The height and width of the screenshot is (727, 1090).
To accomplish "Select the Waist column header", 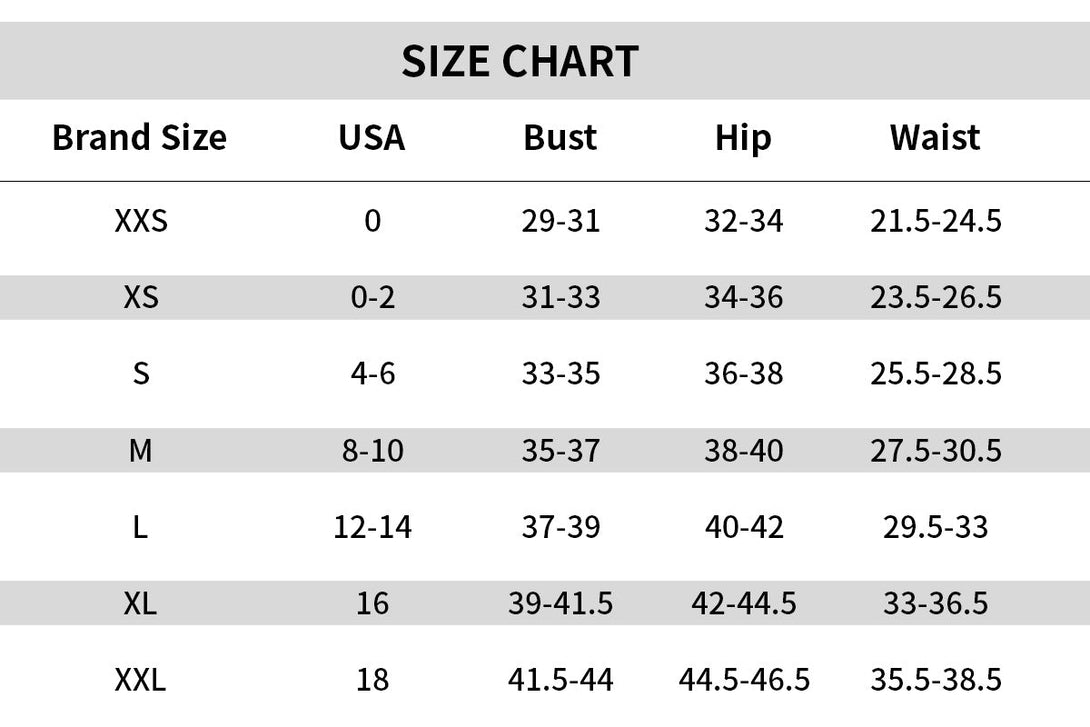I will [935, 137].
